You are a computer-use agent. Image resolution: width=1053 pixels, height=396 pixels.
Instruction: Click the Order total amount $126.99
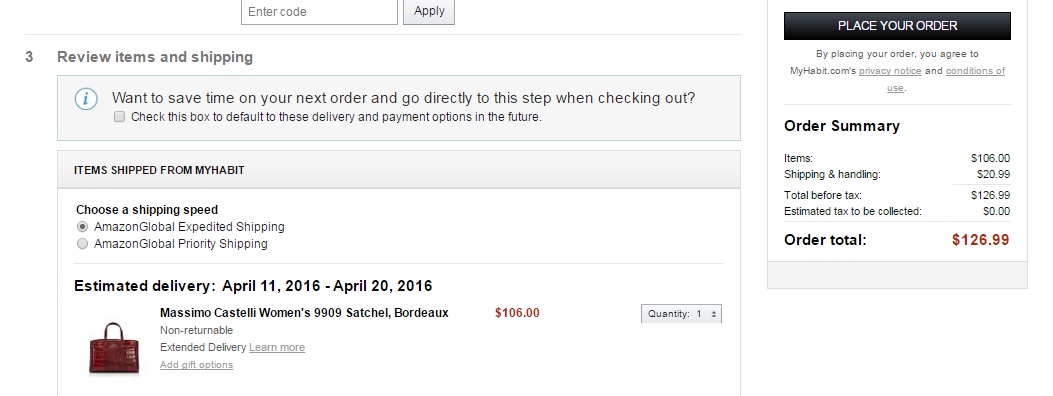[980, 240]
